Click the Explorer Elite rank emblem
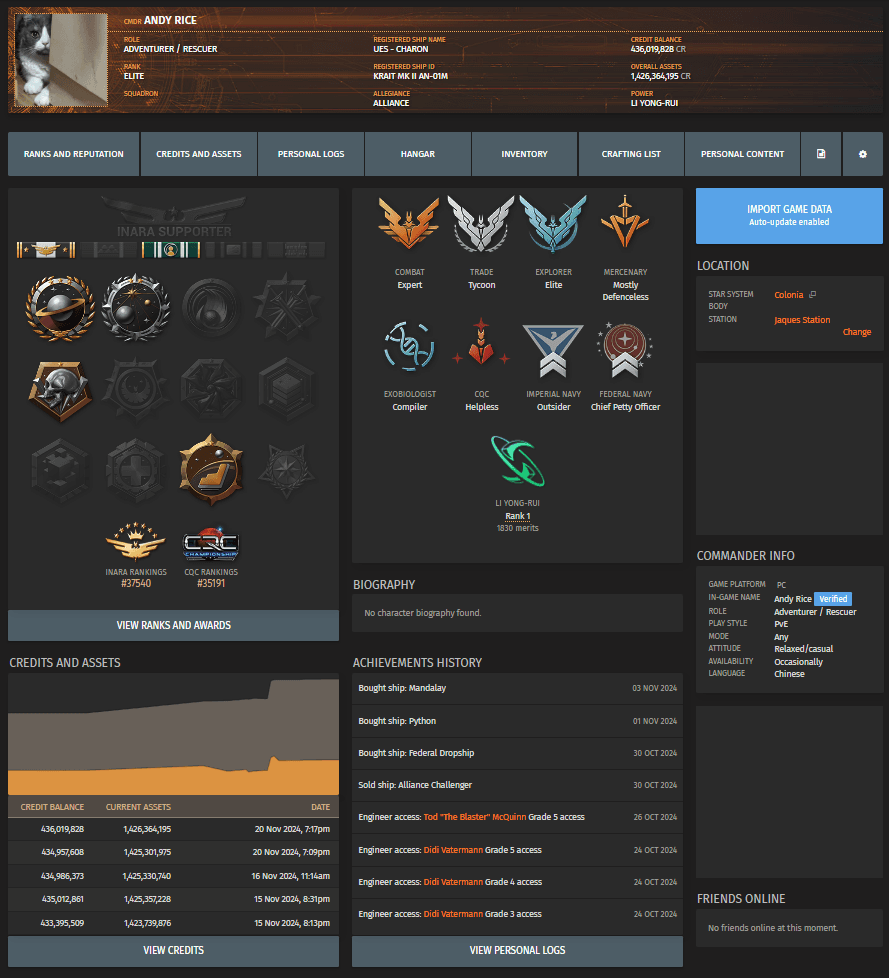The height and width of the screenshot is (978, 889). (x=553, y=224)
